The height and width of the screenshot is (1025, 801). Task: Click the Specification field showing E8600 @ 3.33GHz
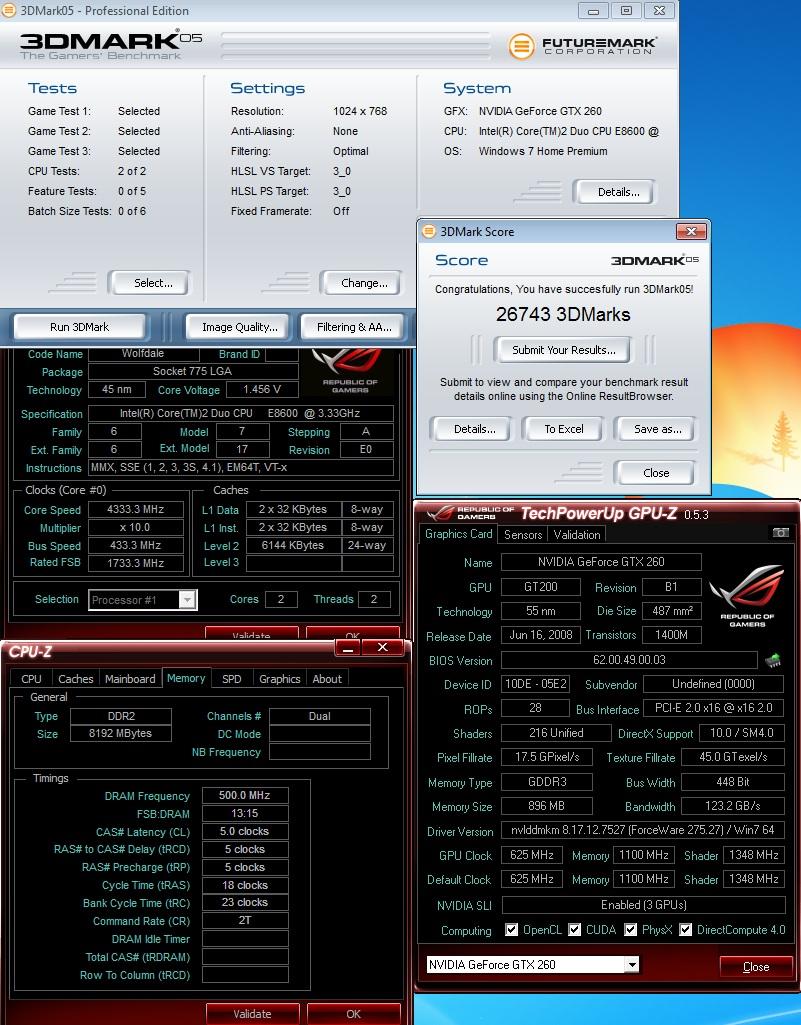(241, 413)
